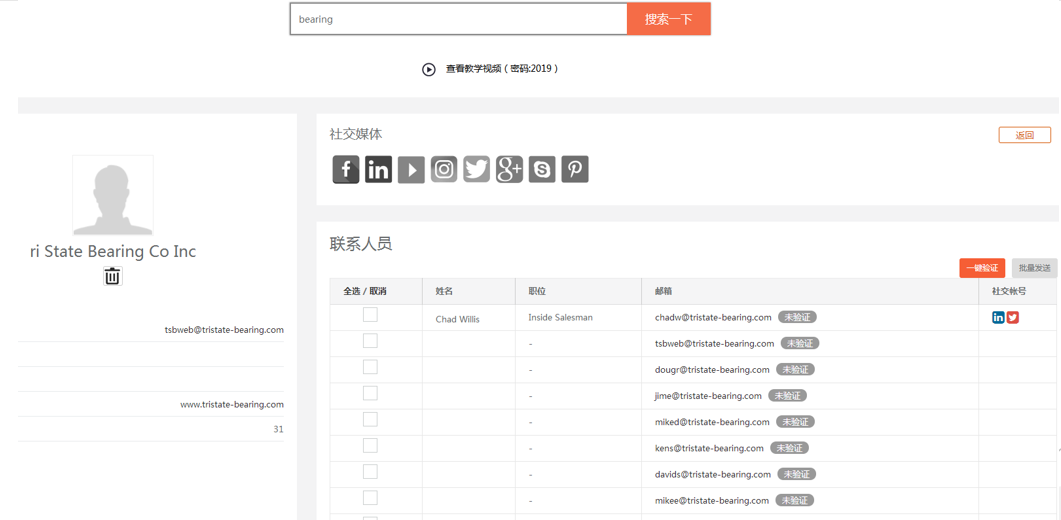Click the YouTube play icon

click(411, 169)
